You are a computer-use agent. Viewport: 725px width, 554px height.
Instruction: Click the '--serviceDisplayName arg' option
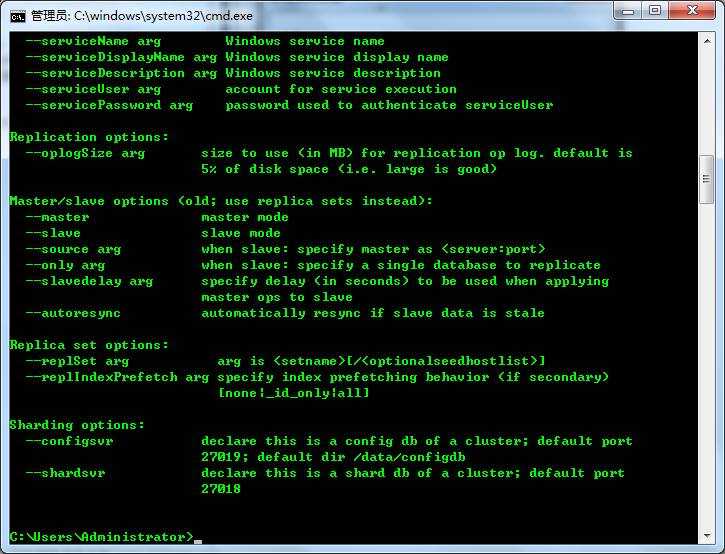click(x=121, y=57)
